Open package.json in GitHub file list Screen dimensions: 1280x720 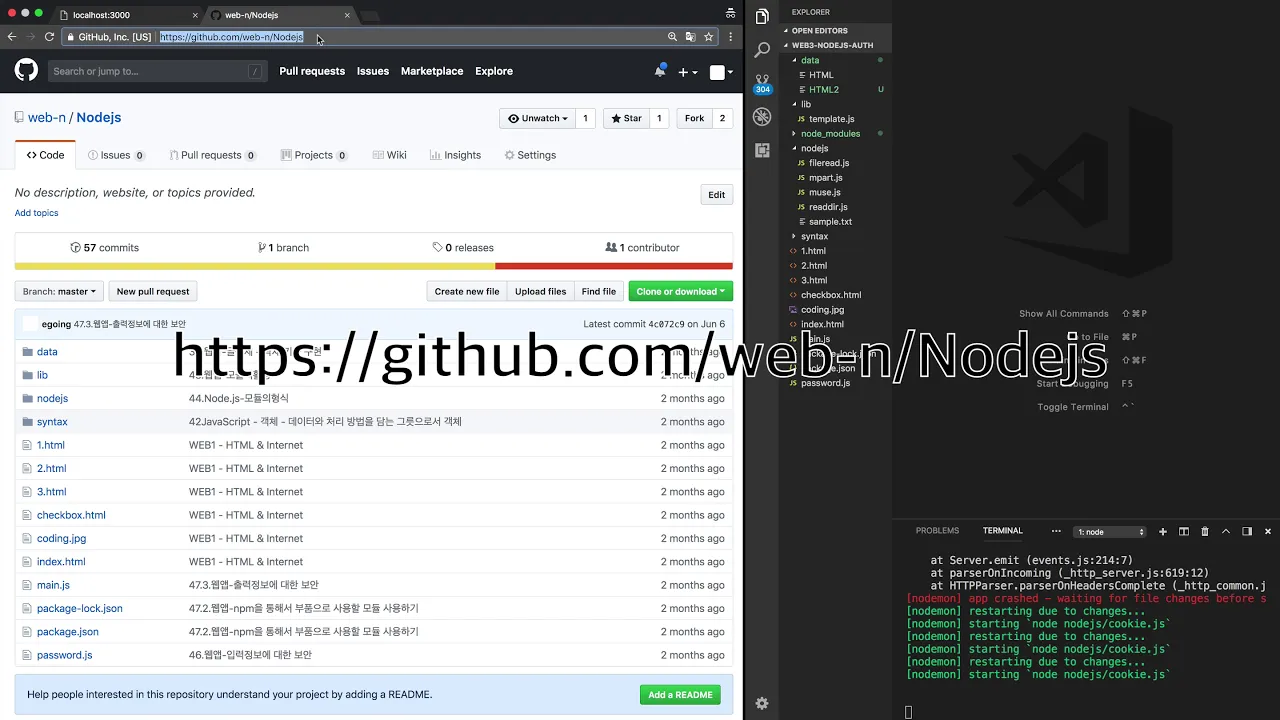[68, 632]
